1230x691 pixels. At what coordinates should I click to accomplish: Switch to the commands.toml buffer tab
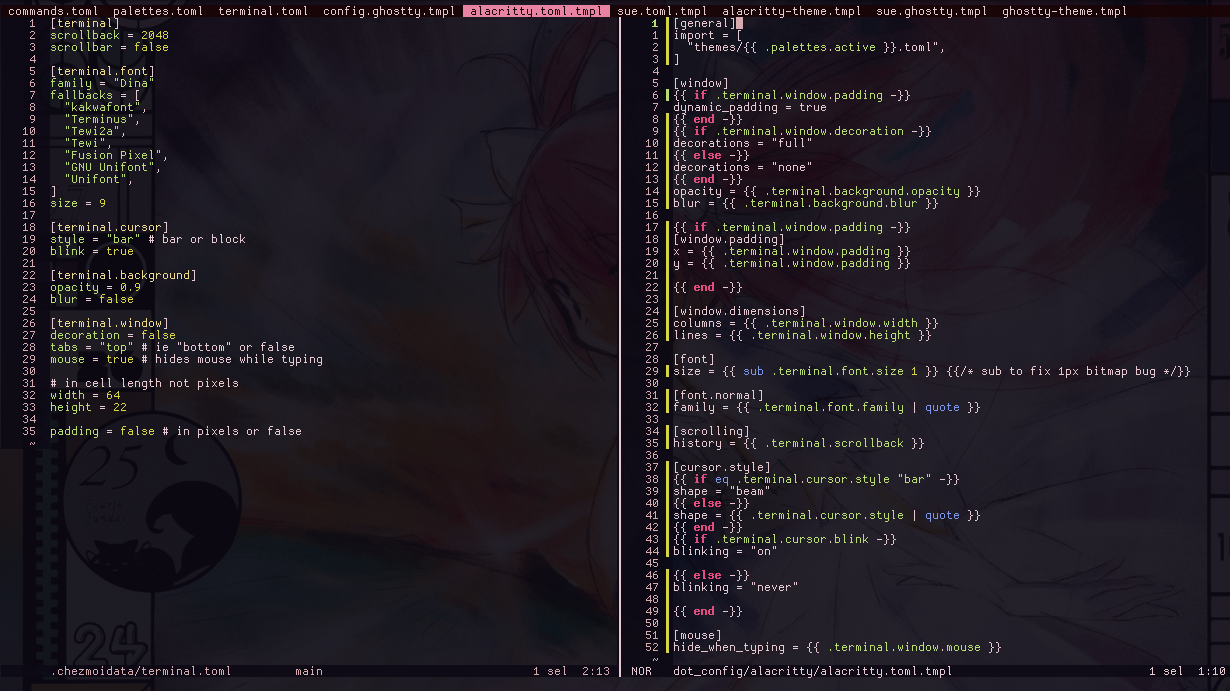(x=53, y=11)
